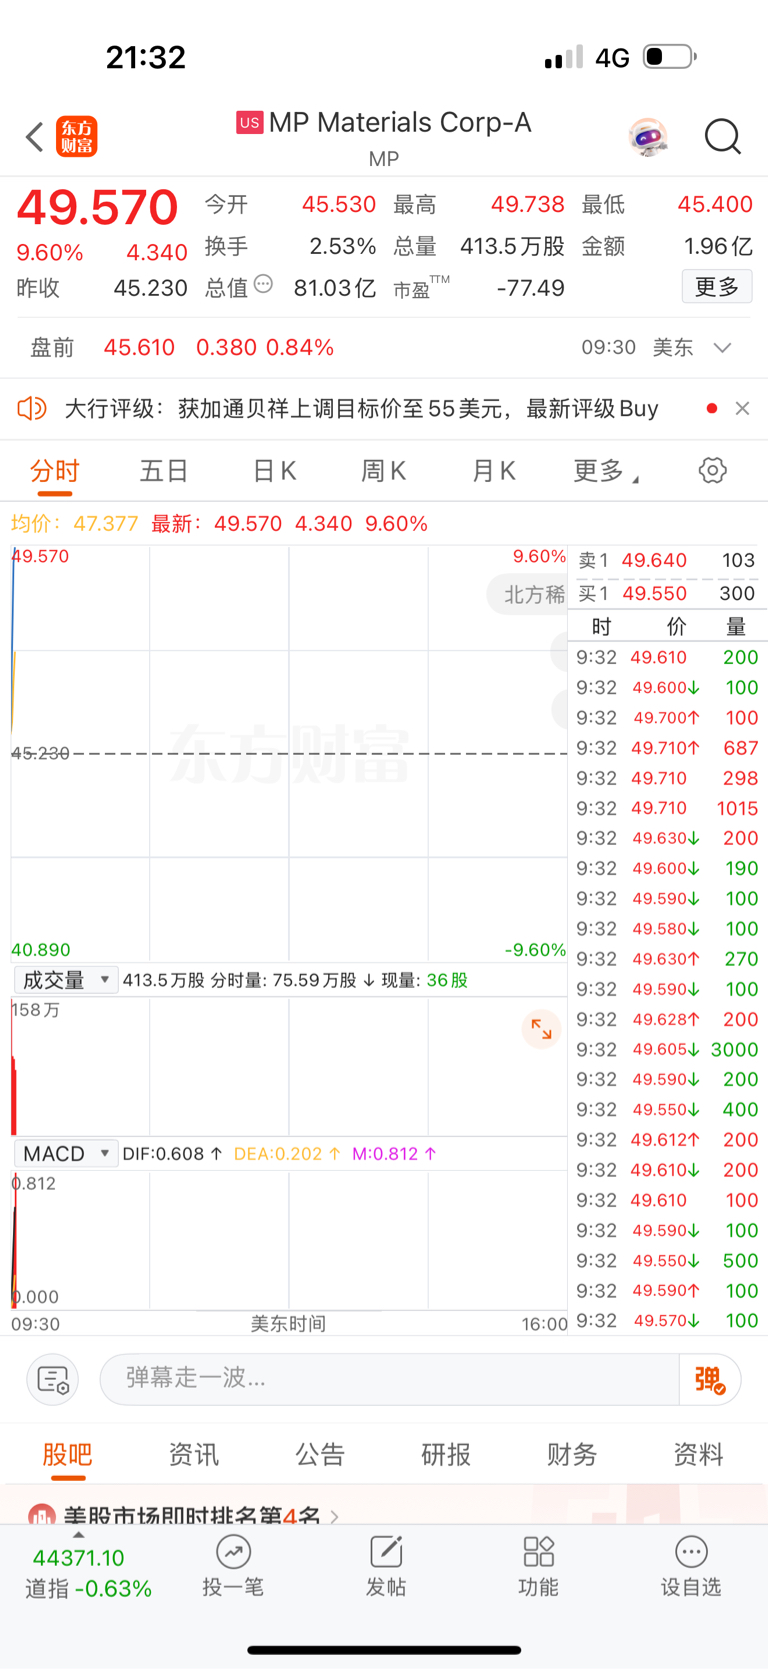Open the 研报 tab
This screenshot has width=768, height=1669.
pyautogui.click(x=446, y=1455)
